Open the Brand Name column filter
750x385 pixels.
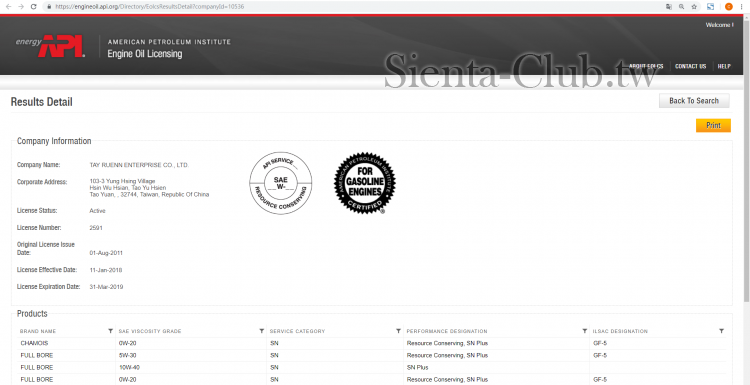point(110,331)
